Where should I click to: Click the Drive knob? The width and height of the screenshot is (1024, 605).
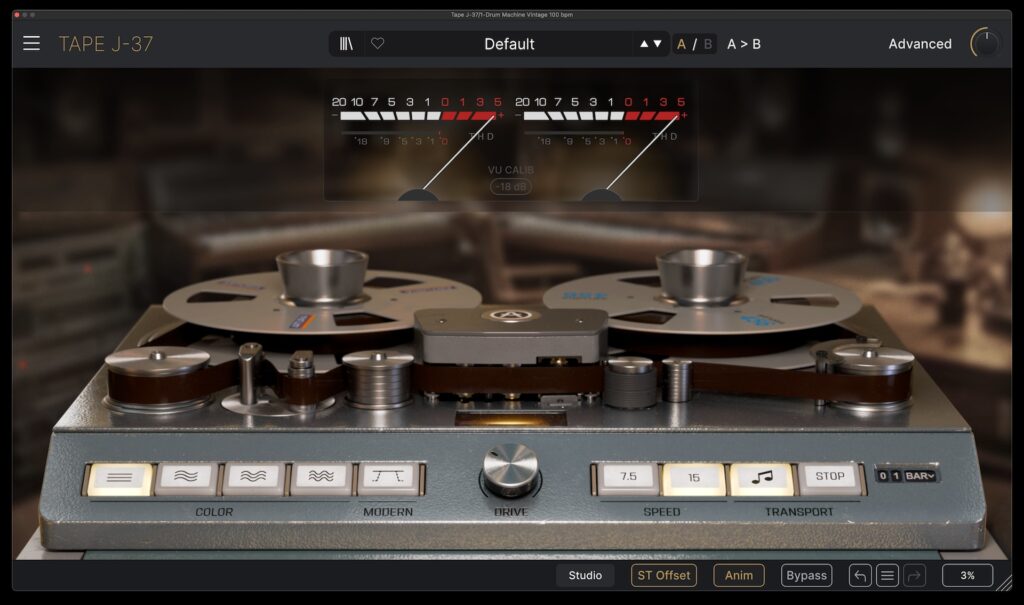(x=510, y=469)
